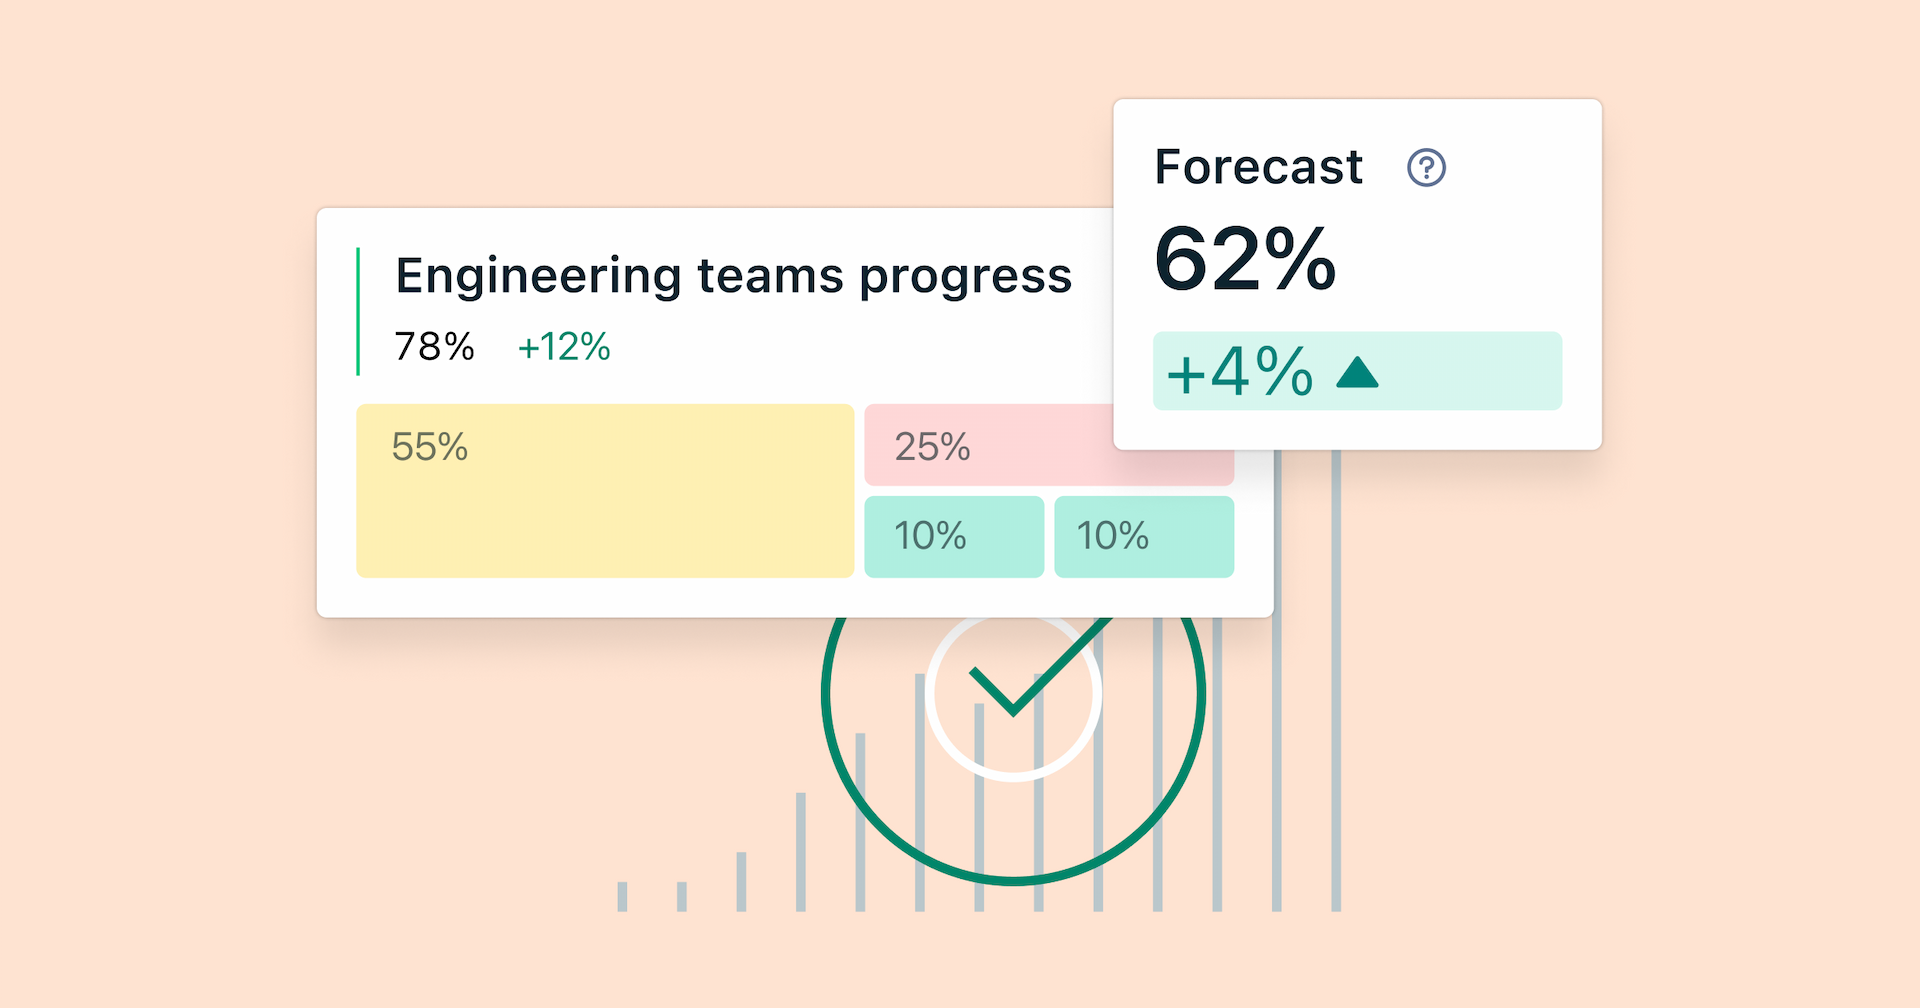
Task: Click the green accent line beside the title
Action: pyautogui.click(x=358, y=312)
